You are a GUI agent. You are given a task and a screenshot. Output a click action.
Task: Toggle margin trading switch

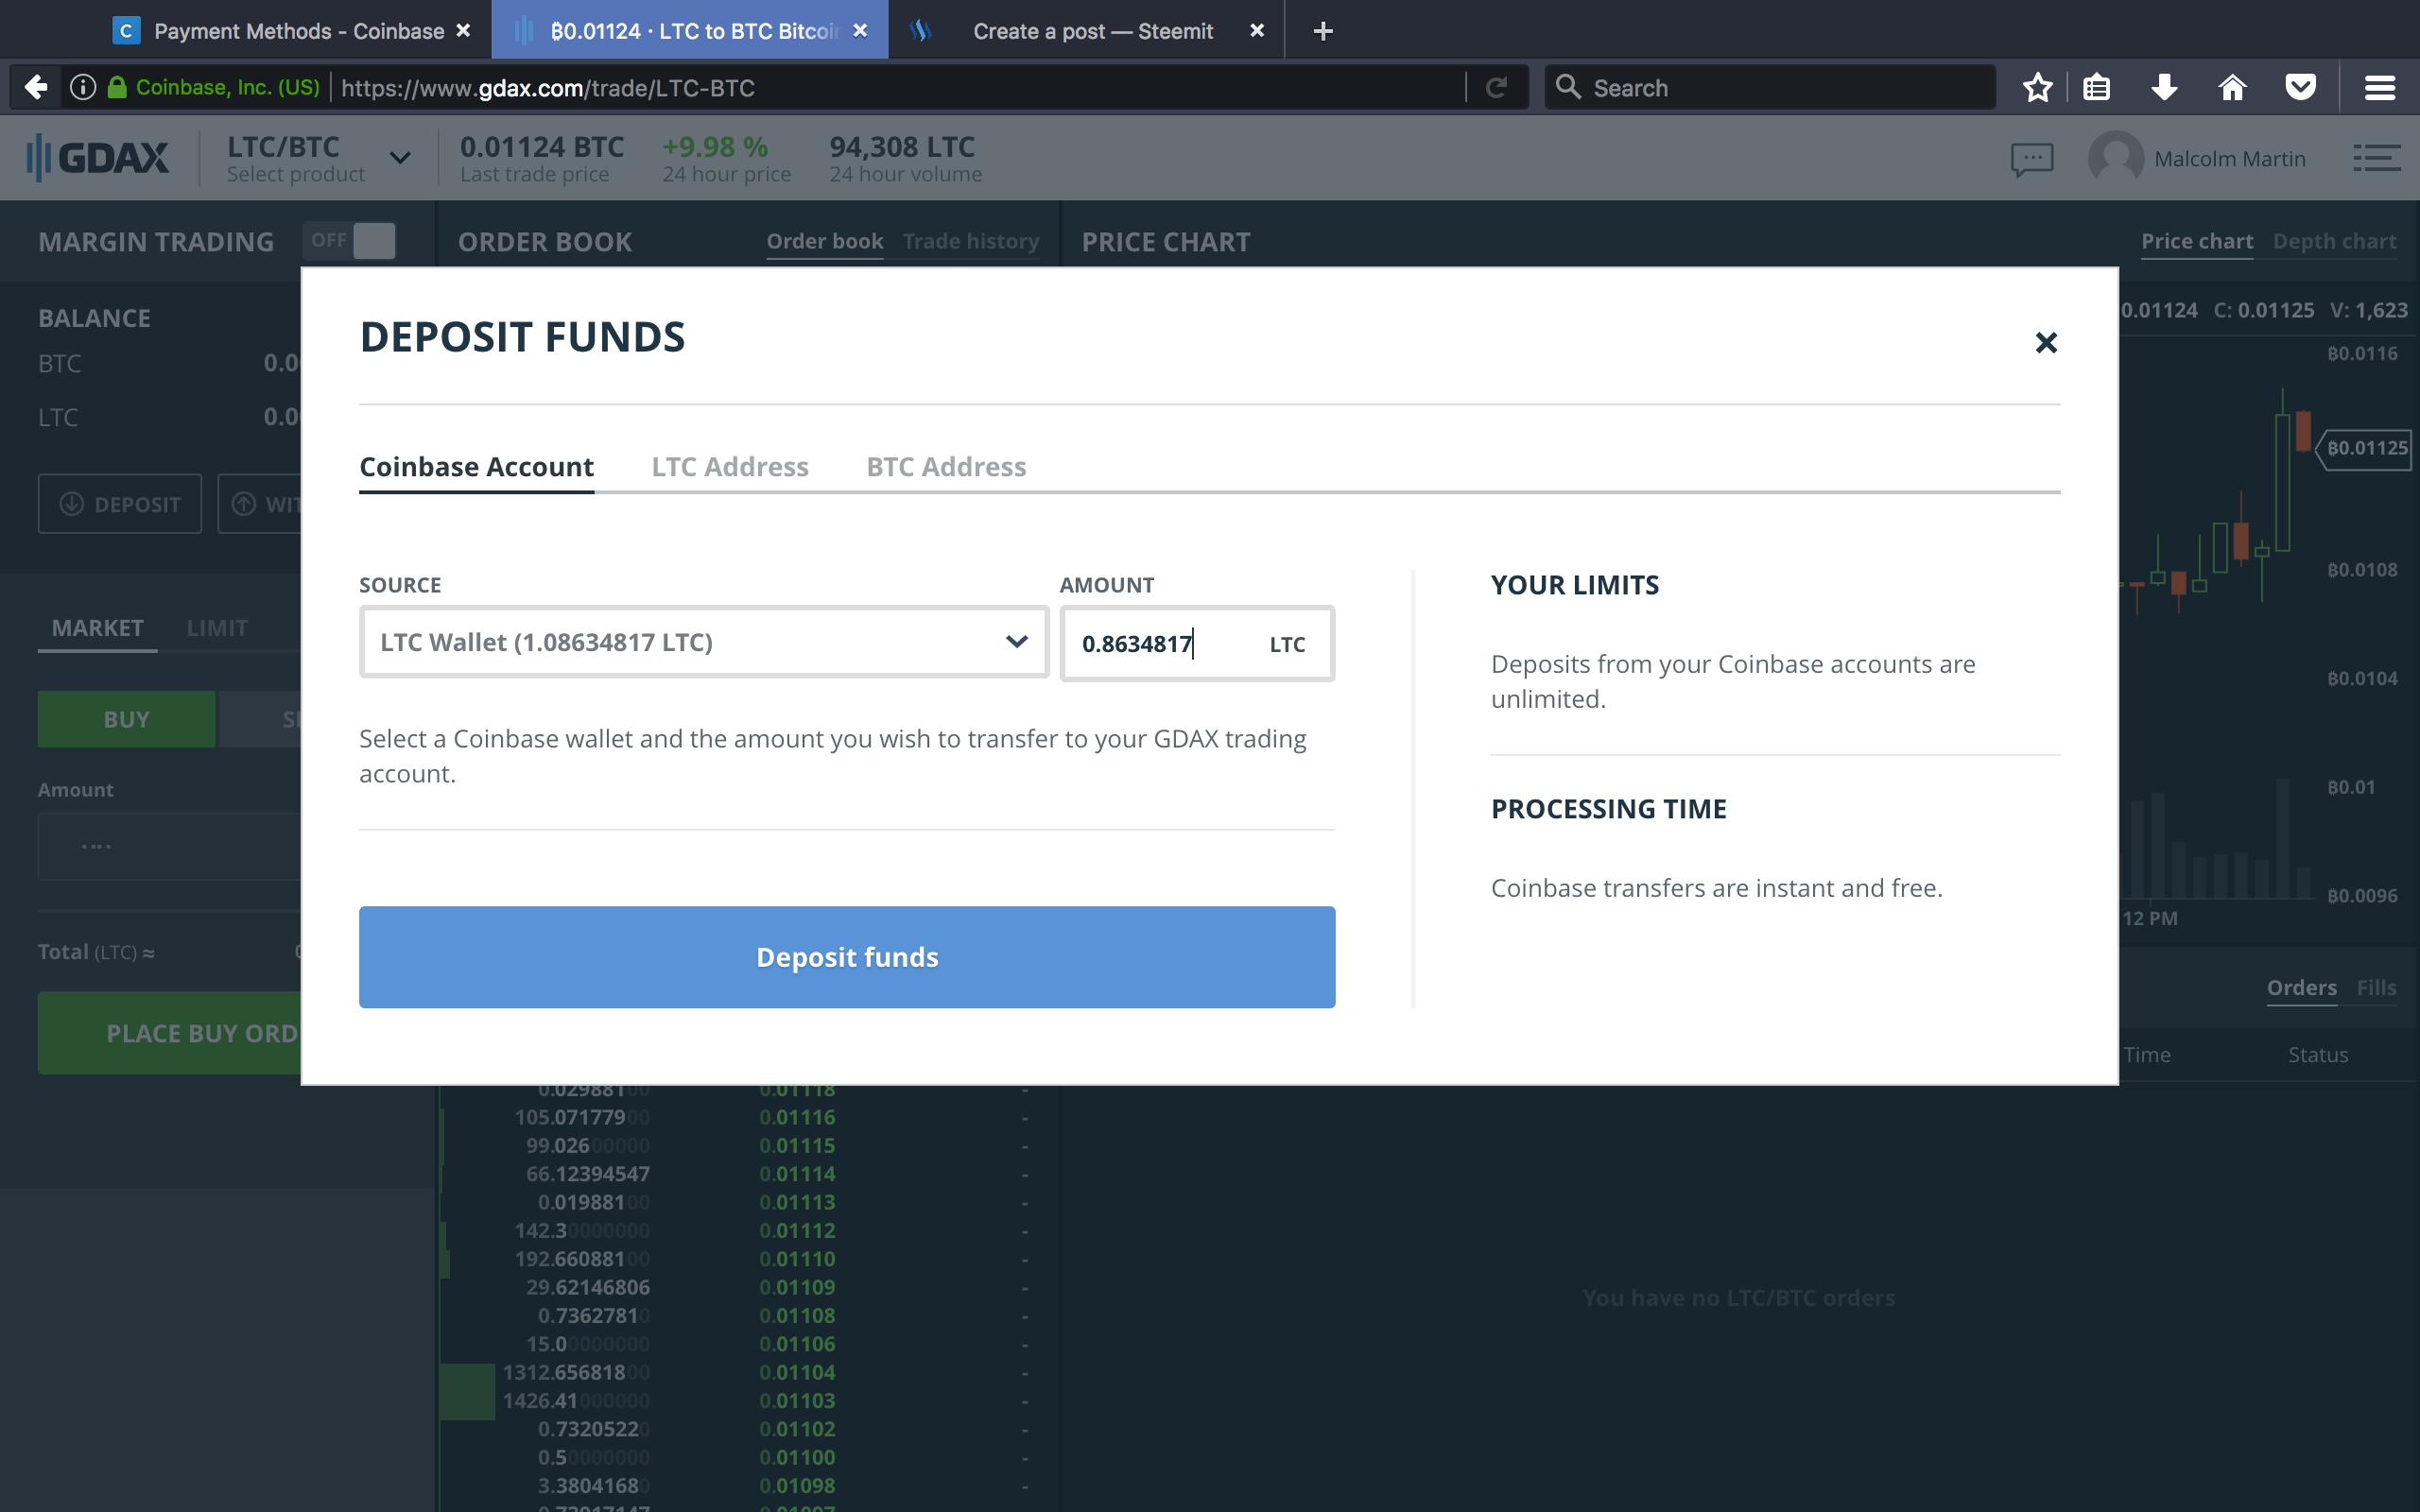pos(350,241)
